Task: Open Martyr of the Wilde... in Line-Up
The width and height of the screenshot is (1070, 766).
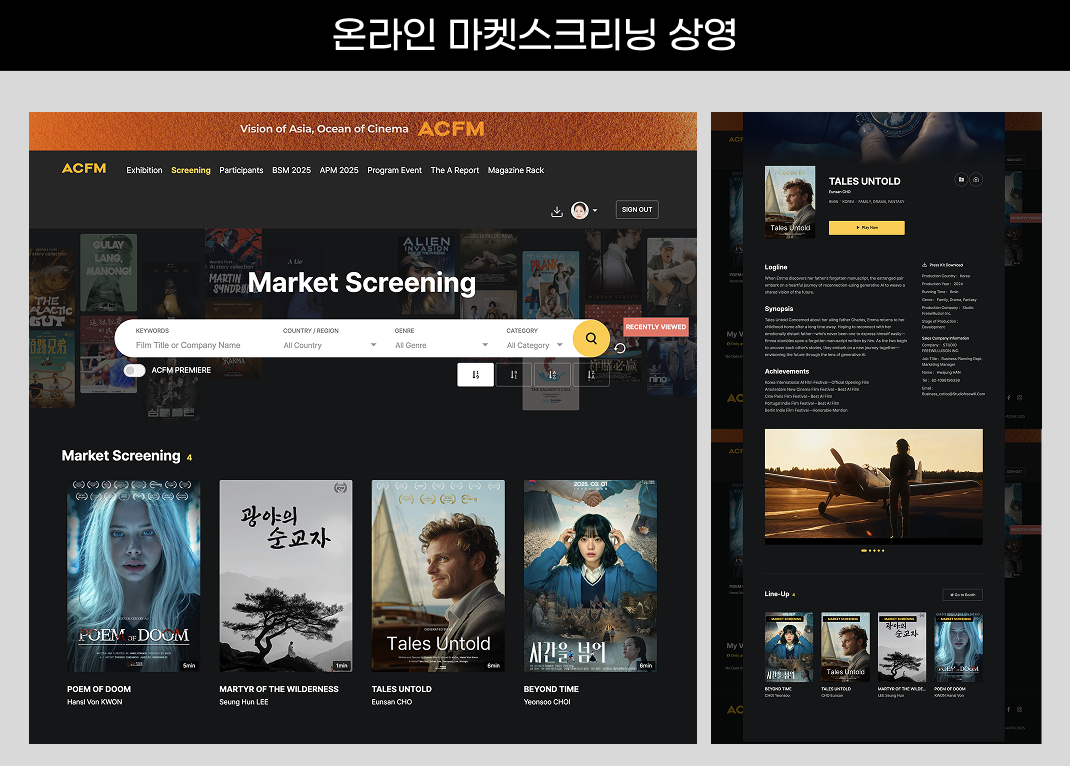Action: (902, 647)
